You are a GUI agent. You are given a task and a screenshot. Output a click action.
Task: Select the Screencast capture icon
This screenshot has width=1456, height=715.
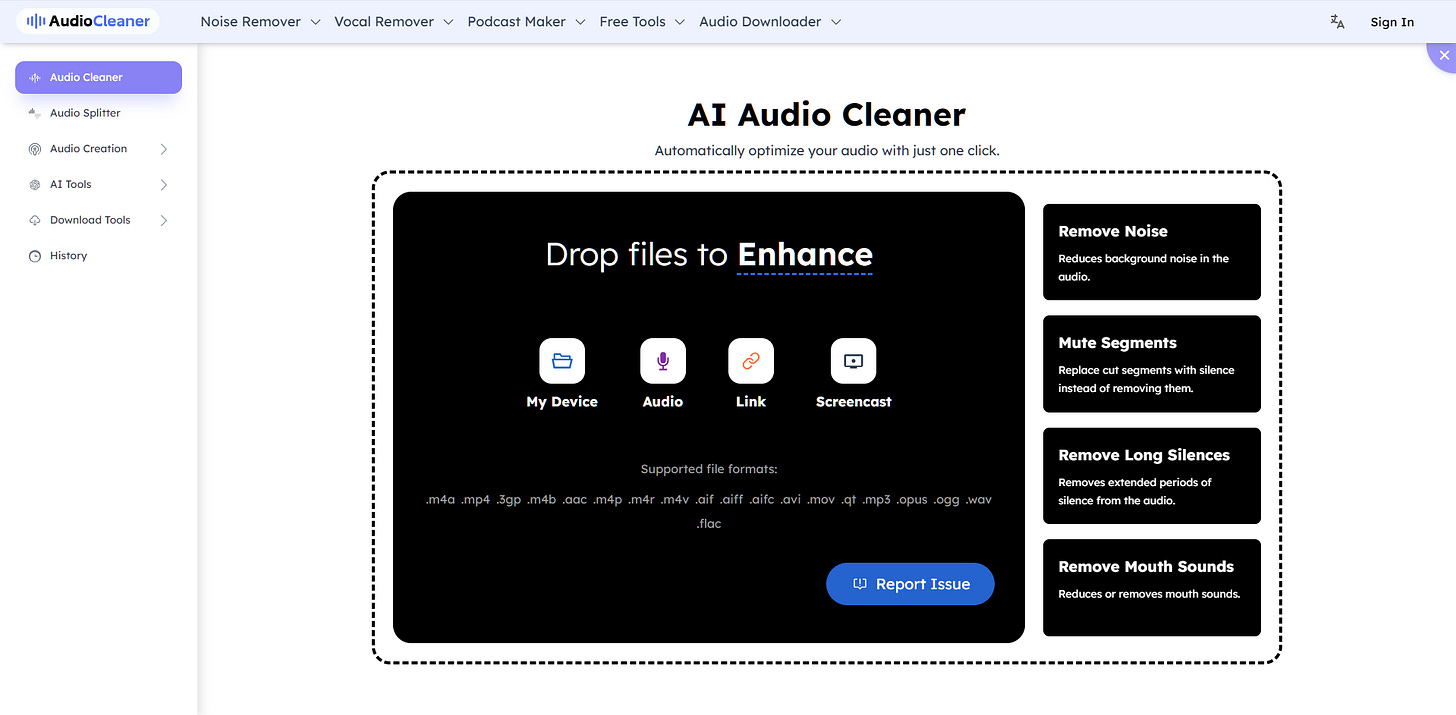pyautogui.click(x=853, y=361)
